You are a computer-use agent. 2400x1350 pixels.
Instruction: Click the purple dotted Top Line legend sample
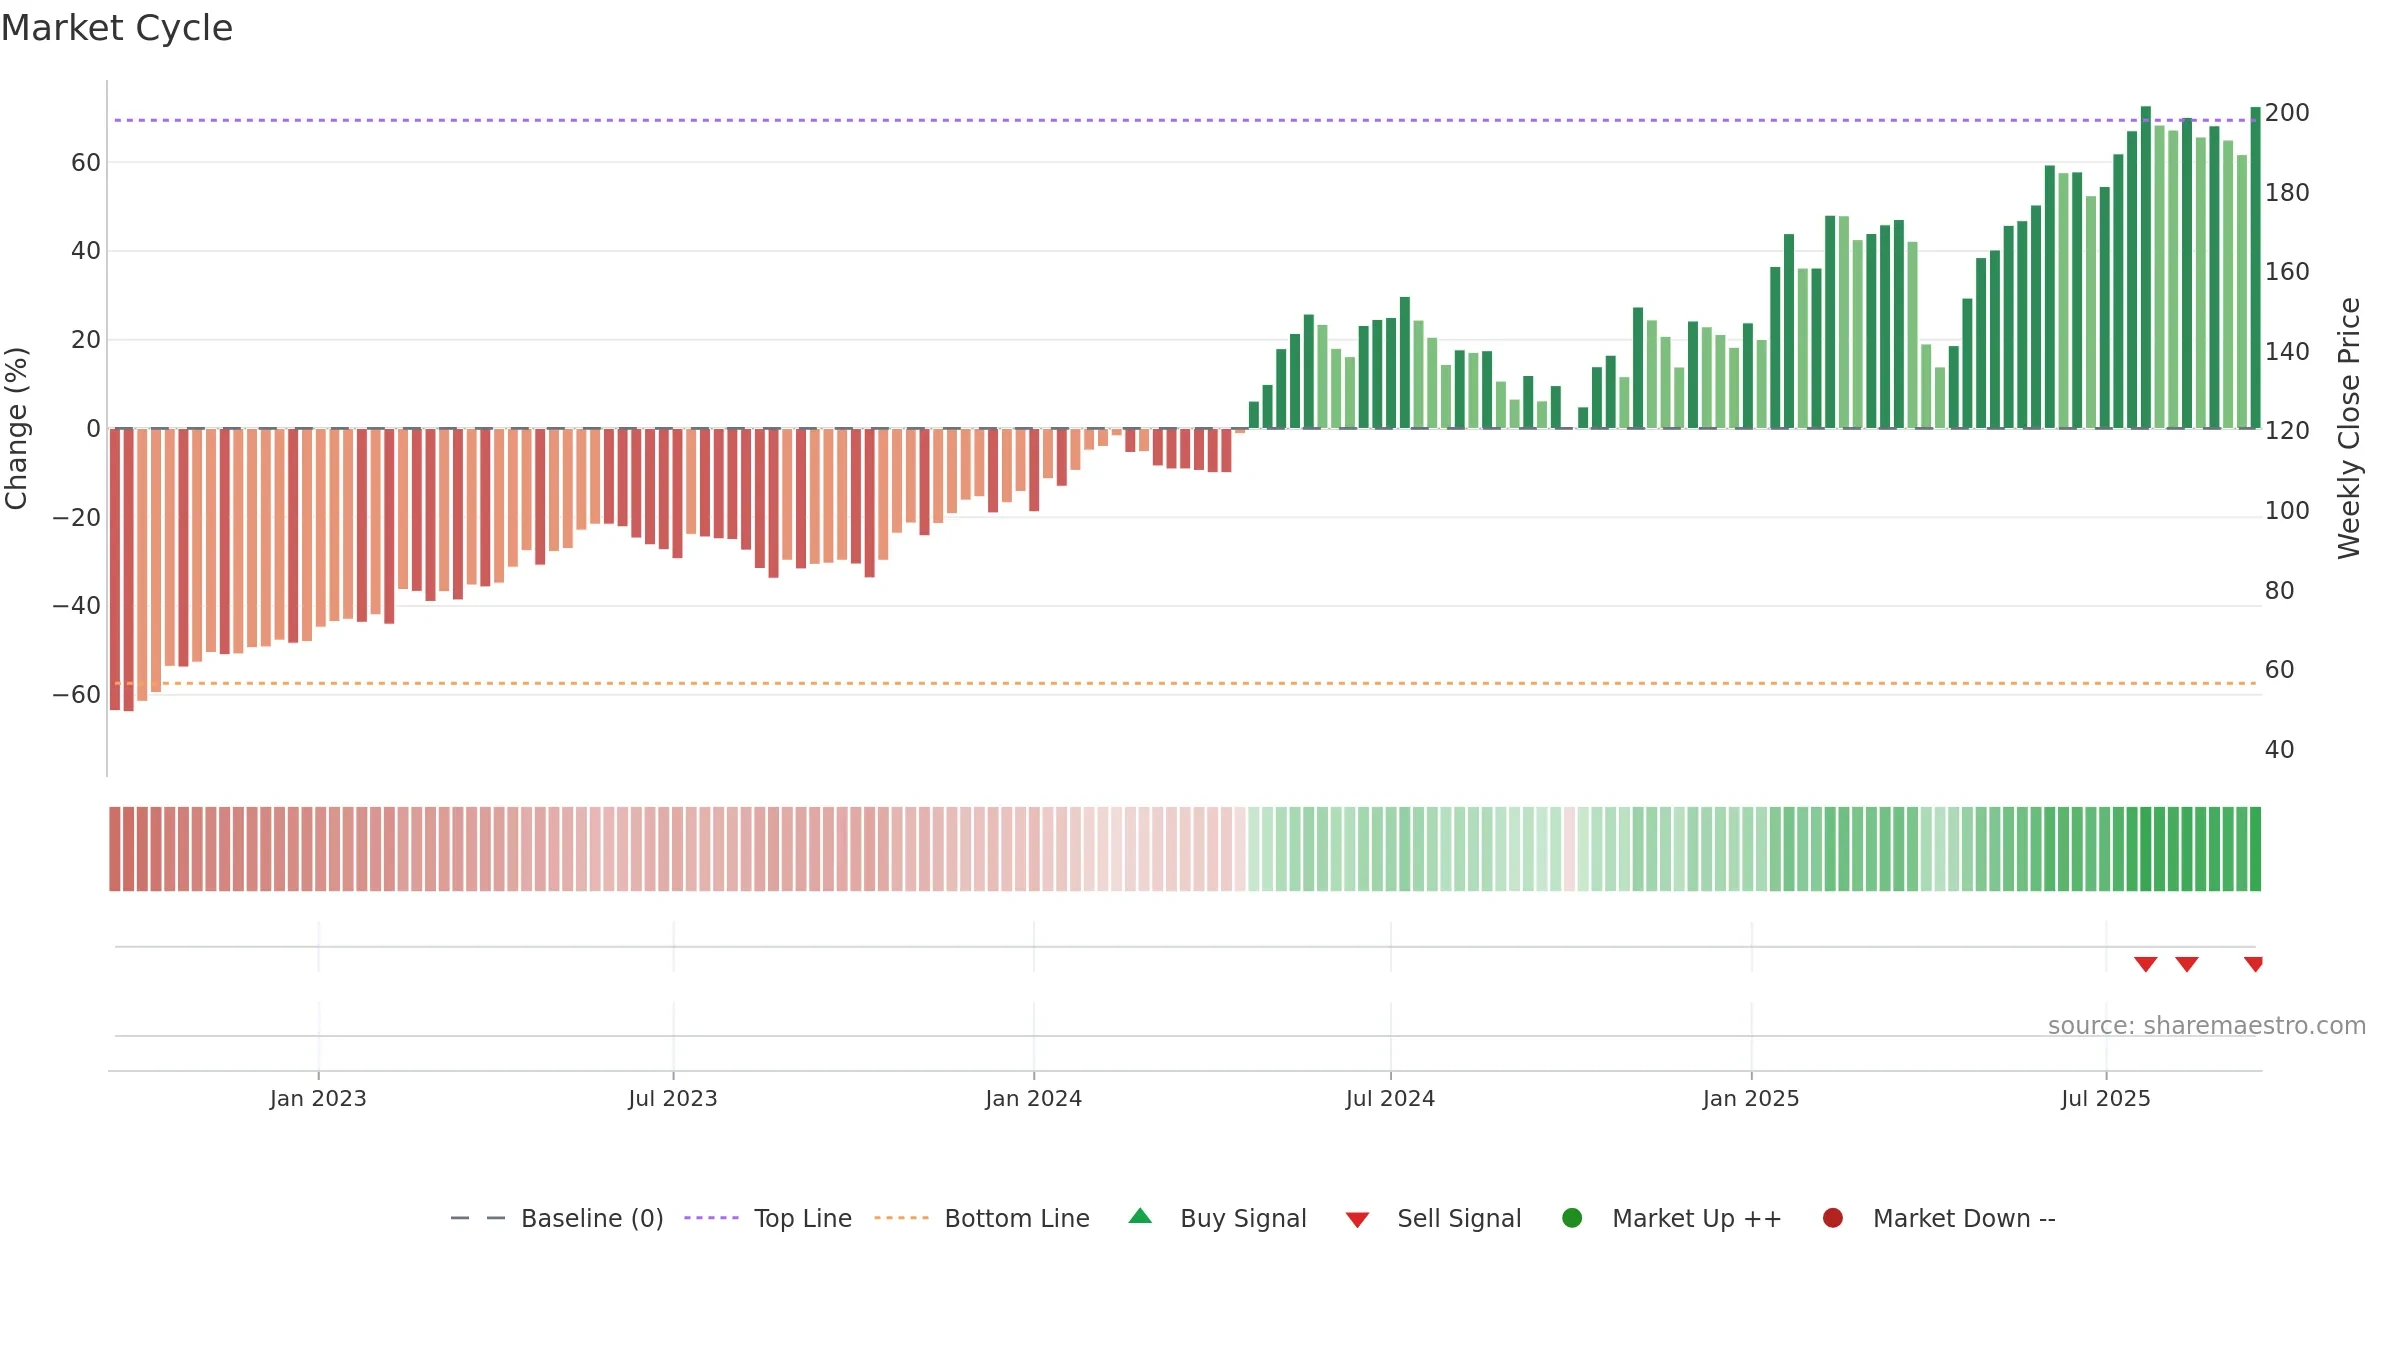pyautogui.click(x=711, y=1218)
